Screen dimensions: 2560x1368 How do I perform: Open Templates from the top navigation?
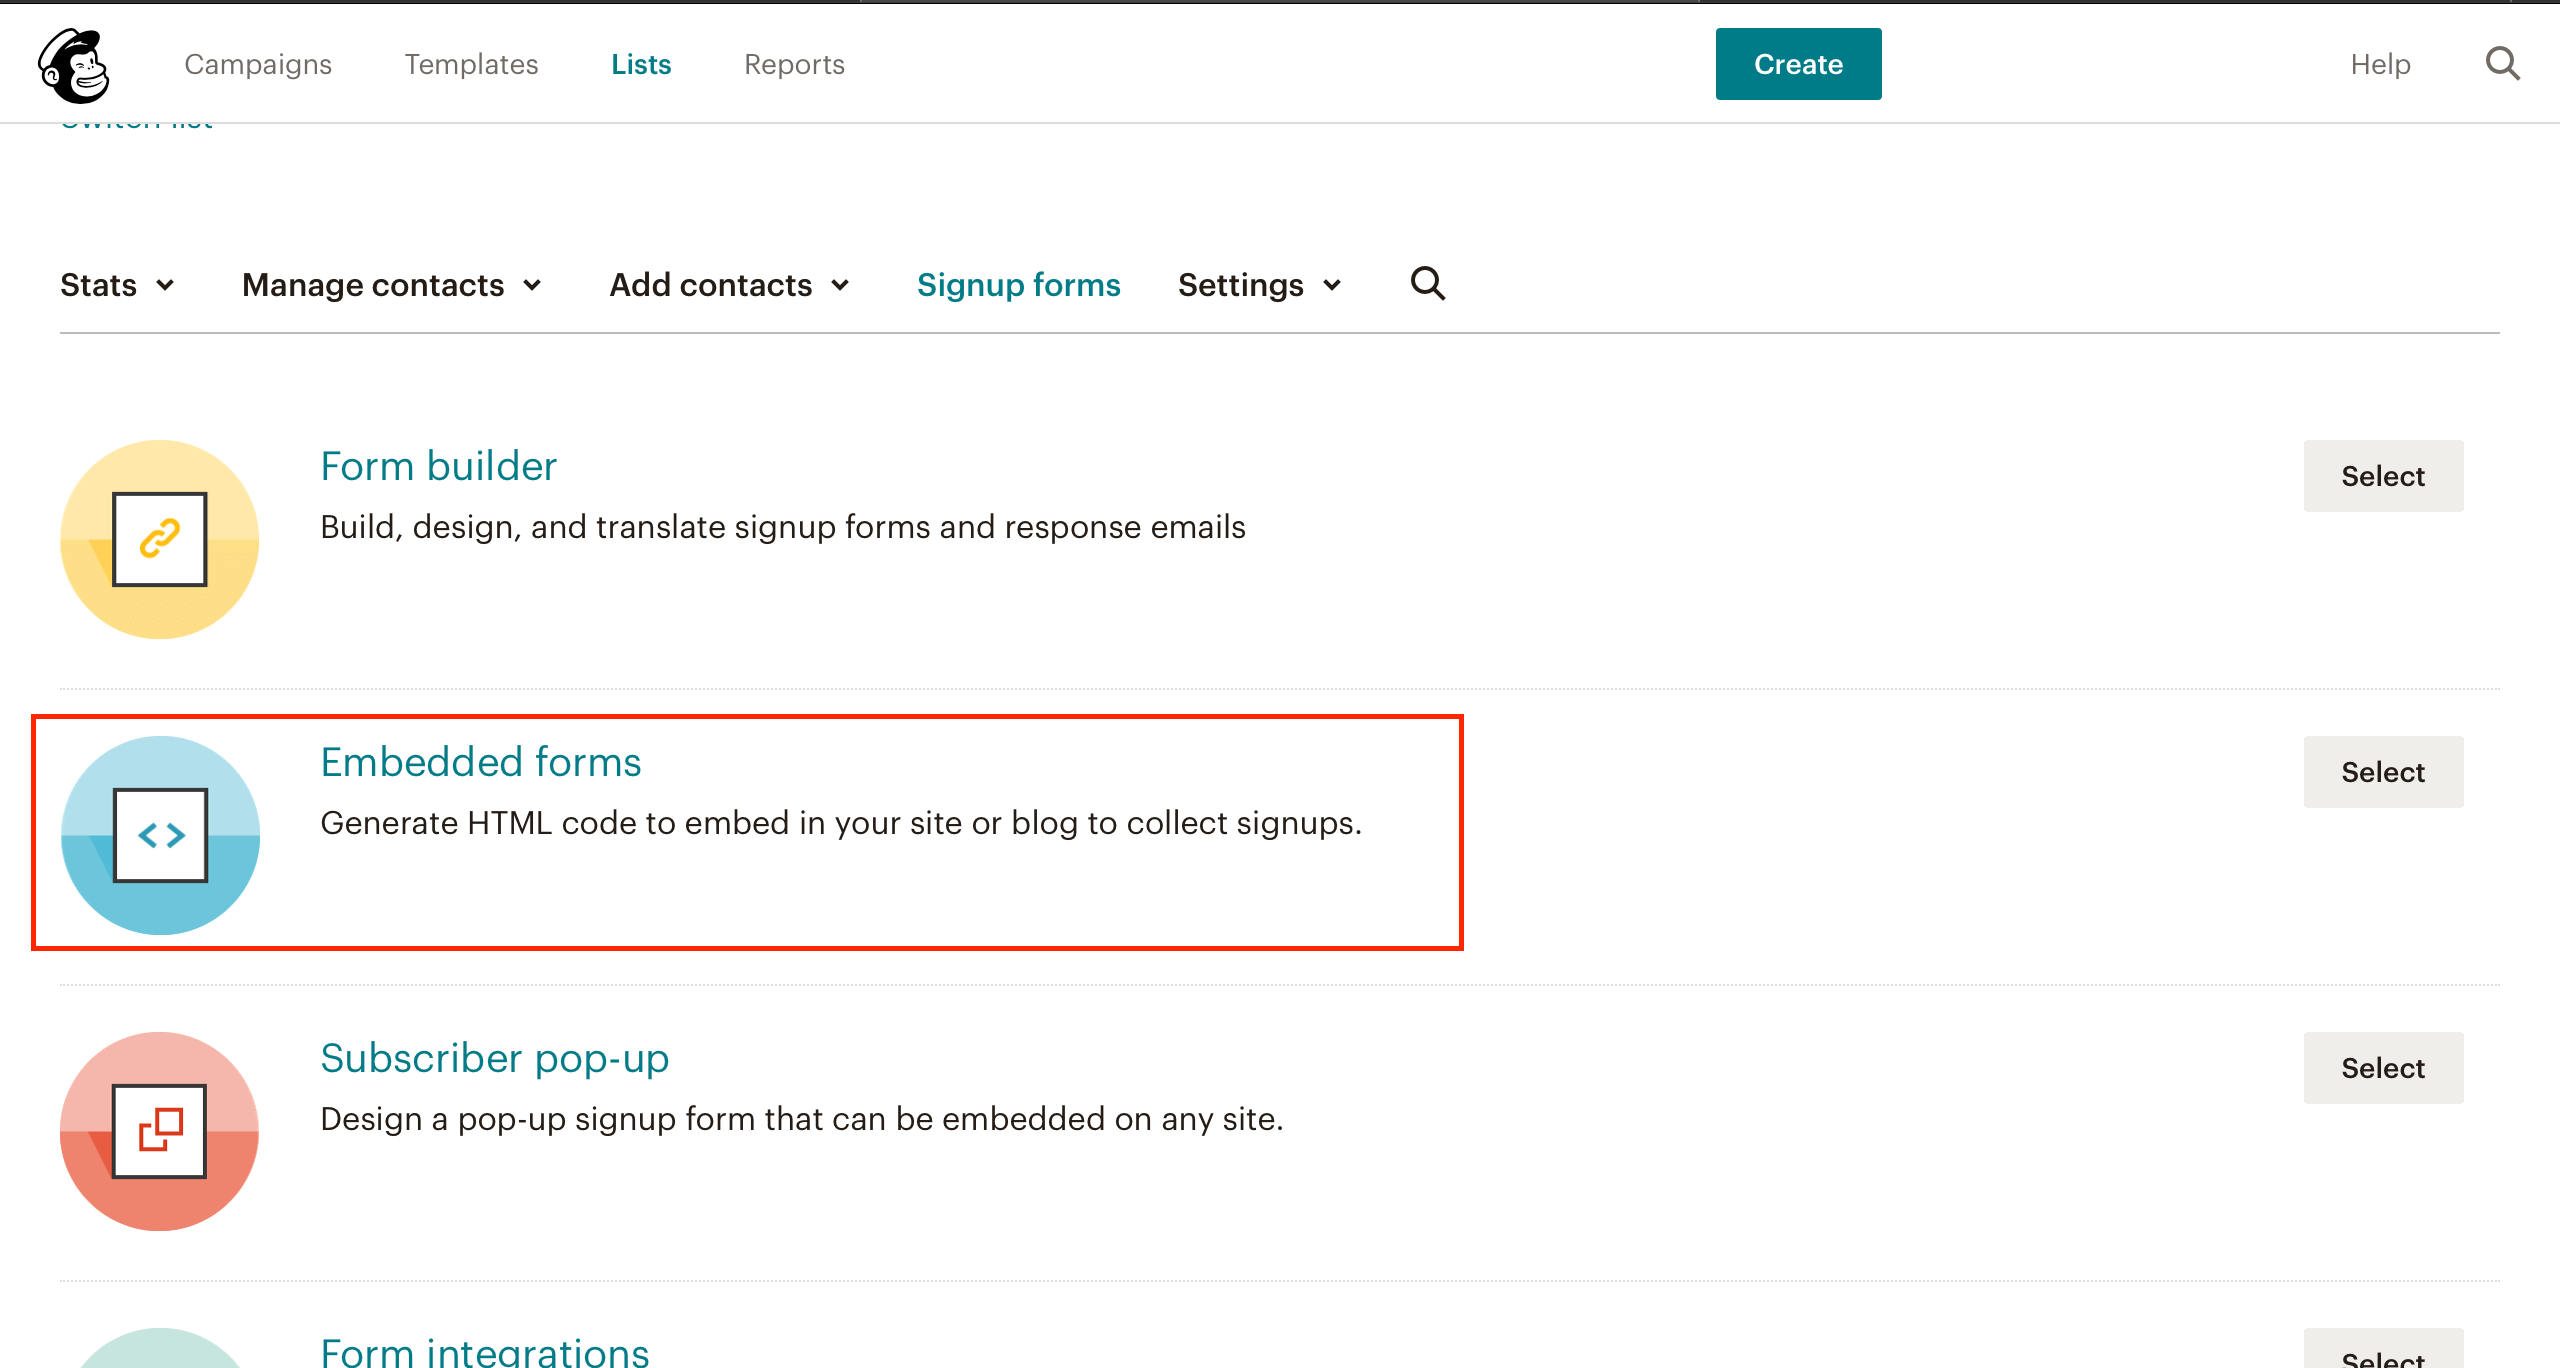tap(471, 64)
